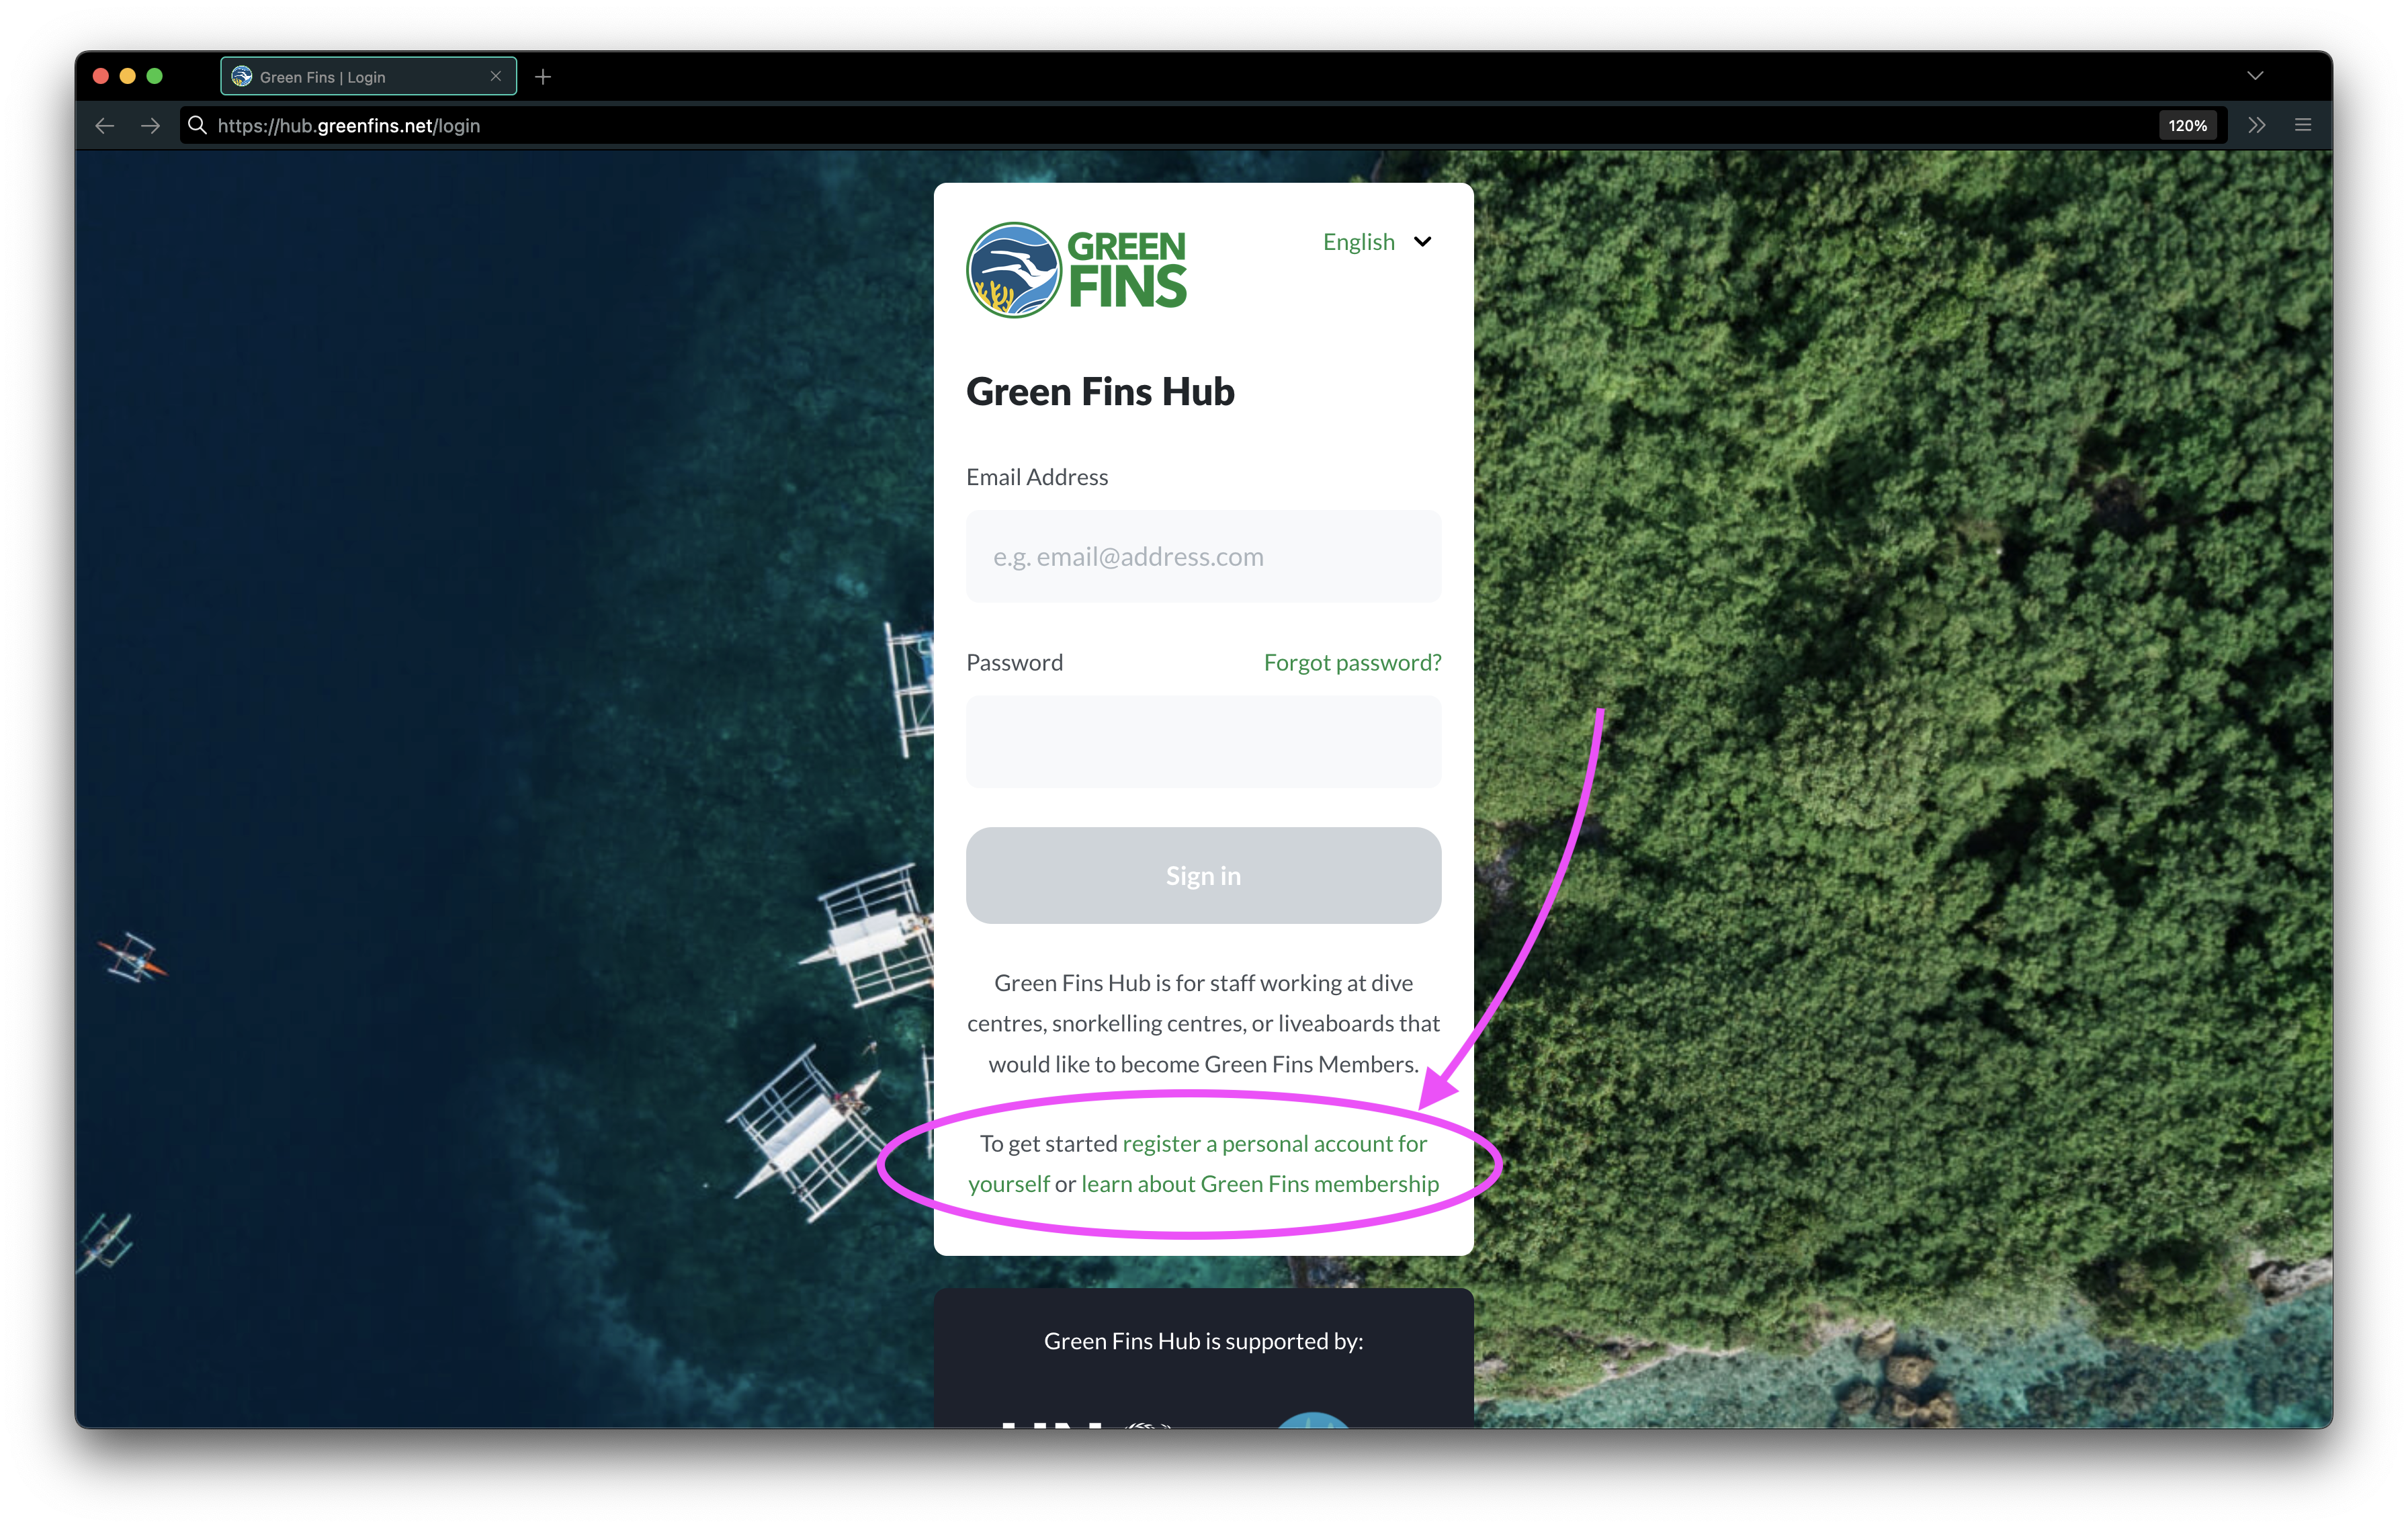Click the Password label
Image resolution: width=2408 pixels, height=1528 pixels.
(x=1014, y=663)
